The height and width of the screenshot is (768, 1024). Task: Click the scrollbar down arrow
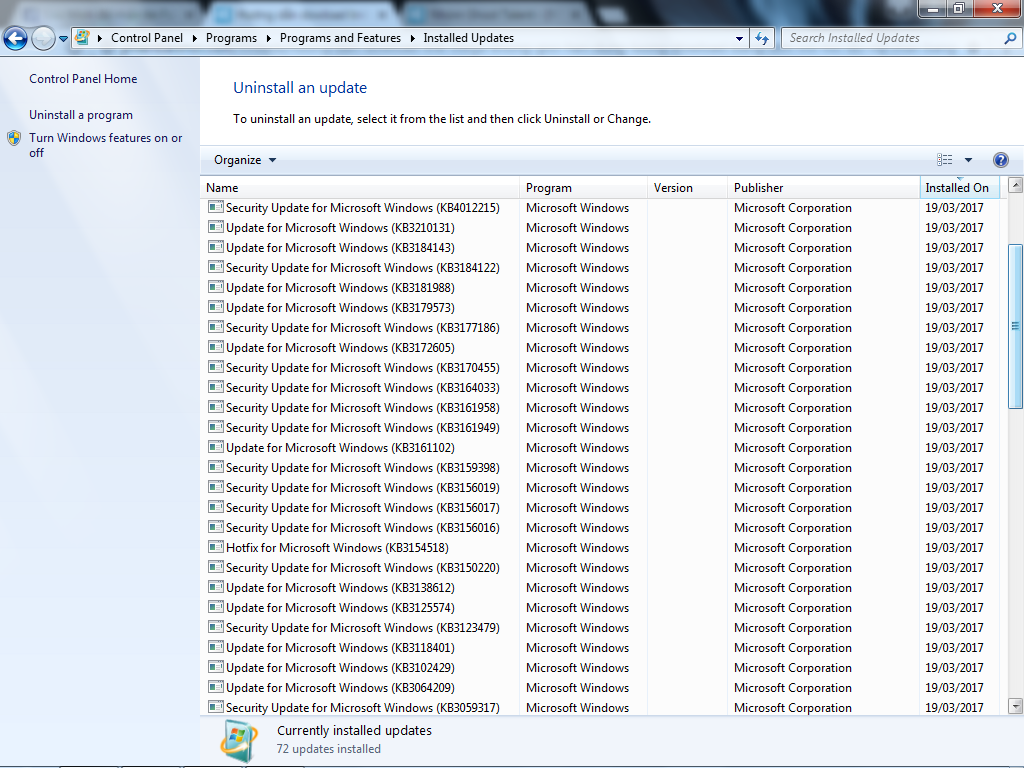[1015, 706]
